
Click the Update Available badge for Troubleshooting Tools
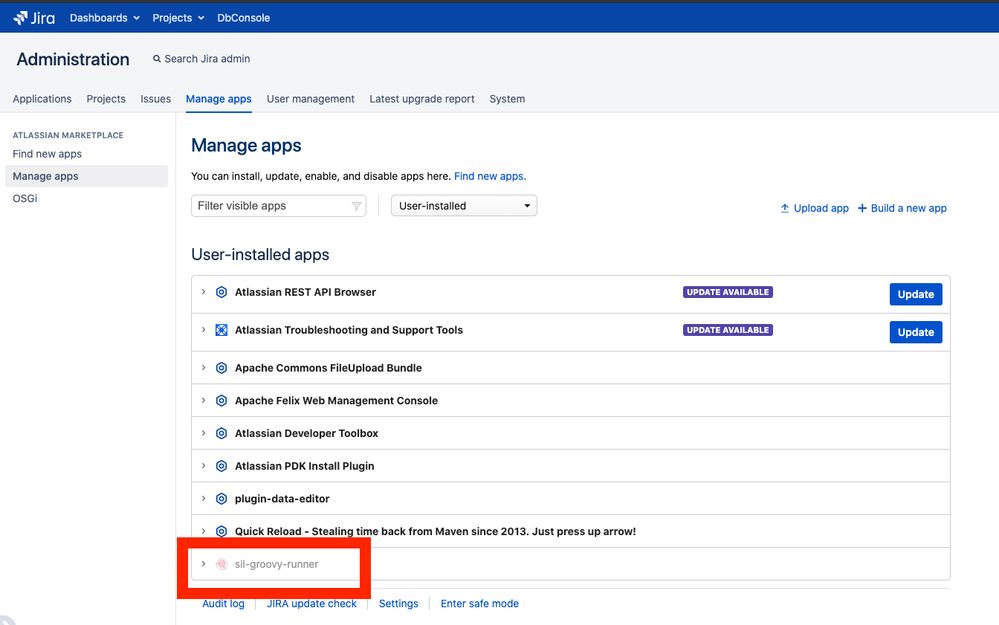(x=728, y=330)
